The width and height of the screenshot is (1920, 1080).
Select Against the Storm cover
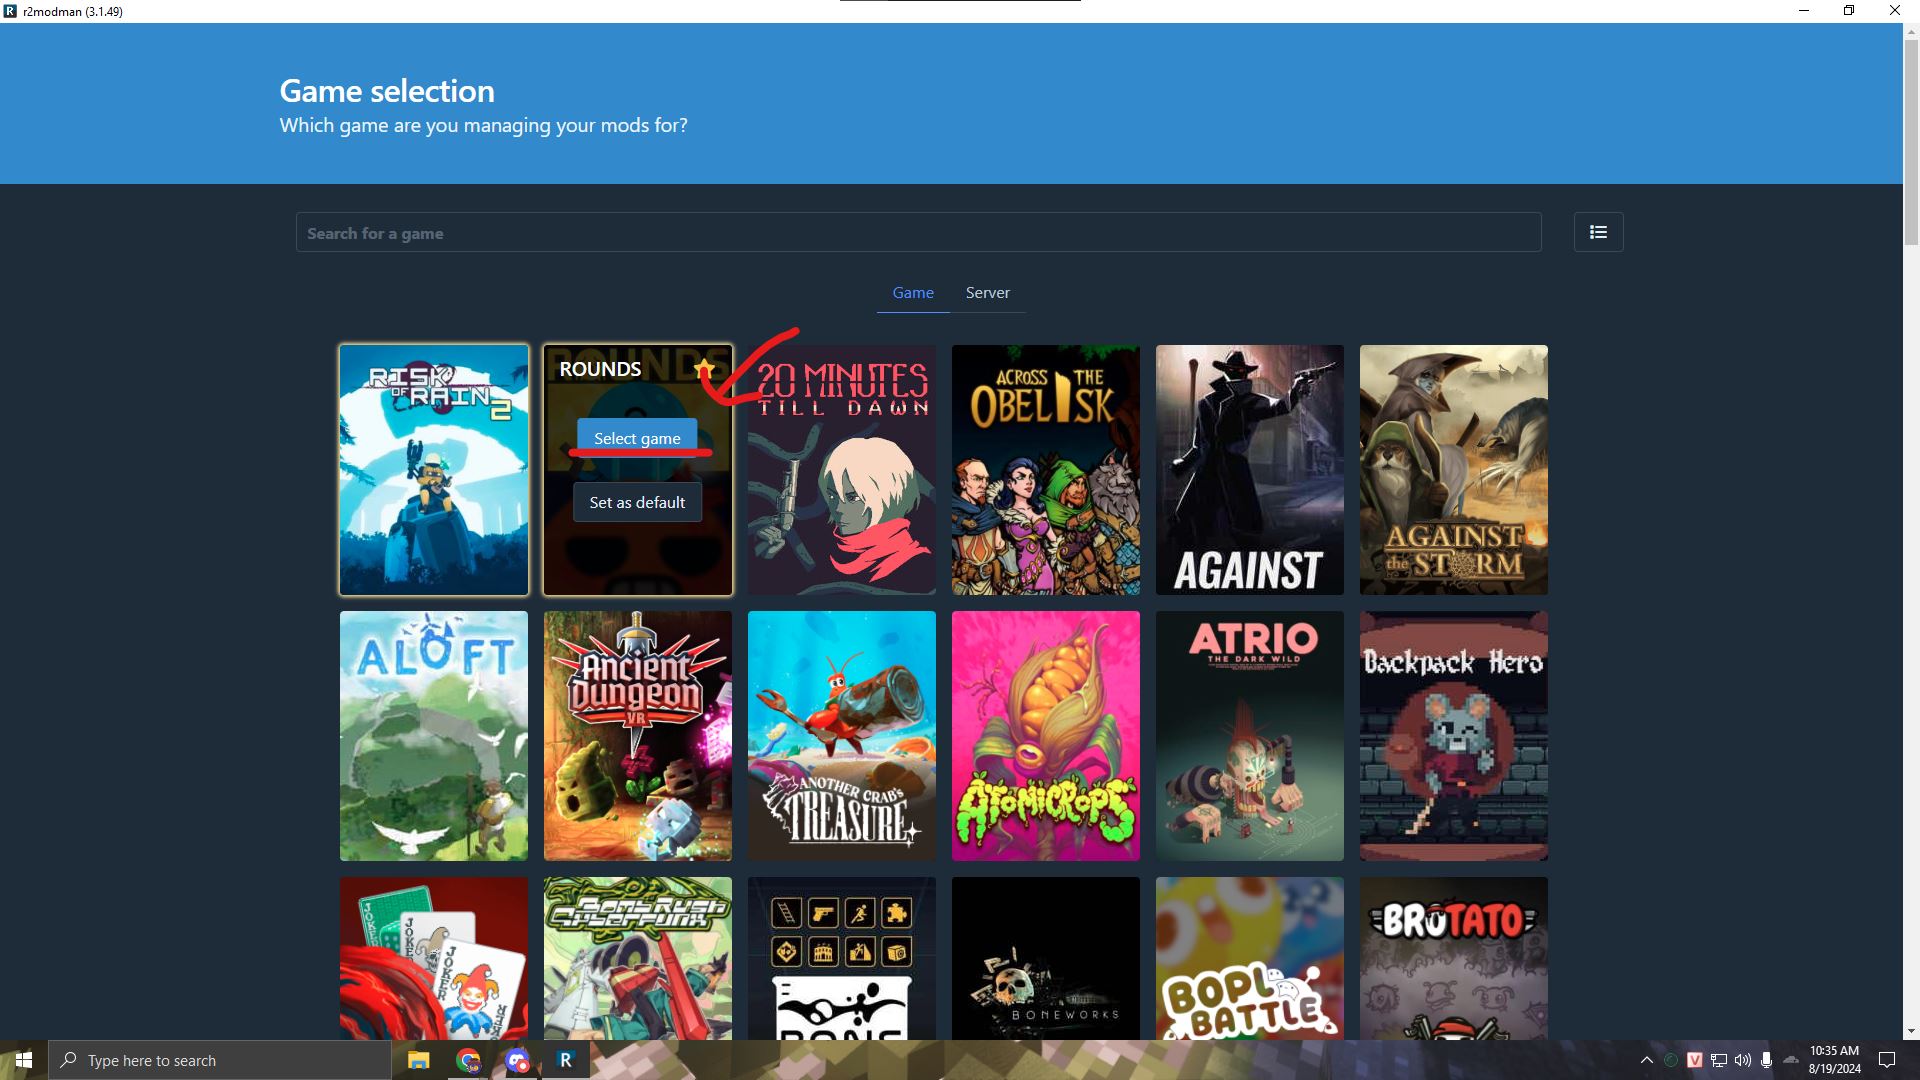point(1453,470)
